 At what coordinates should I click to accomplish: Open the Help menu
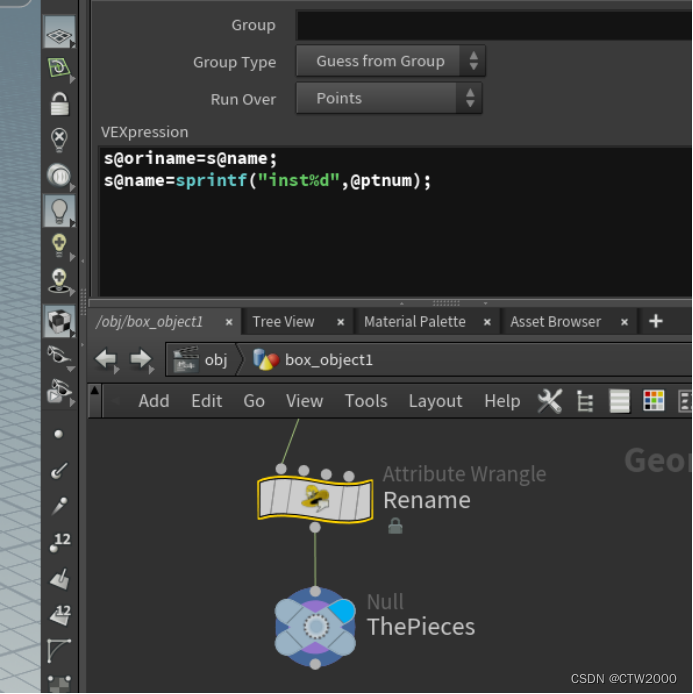pyautogui.click(x=502, y=401)
